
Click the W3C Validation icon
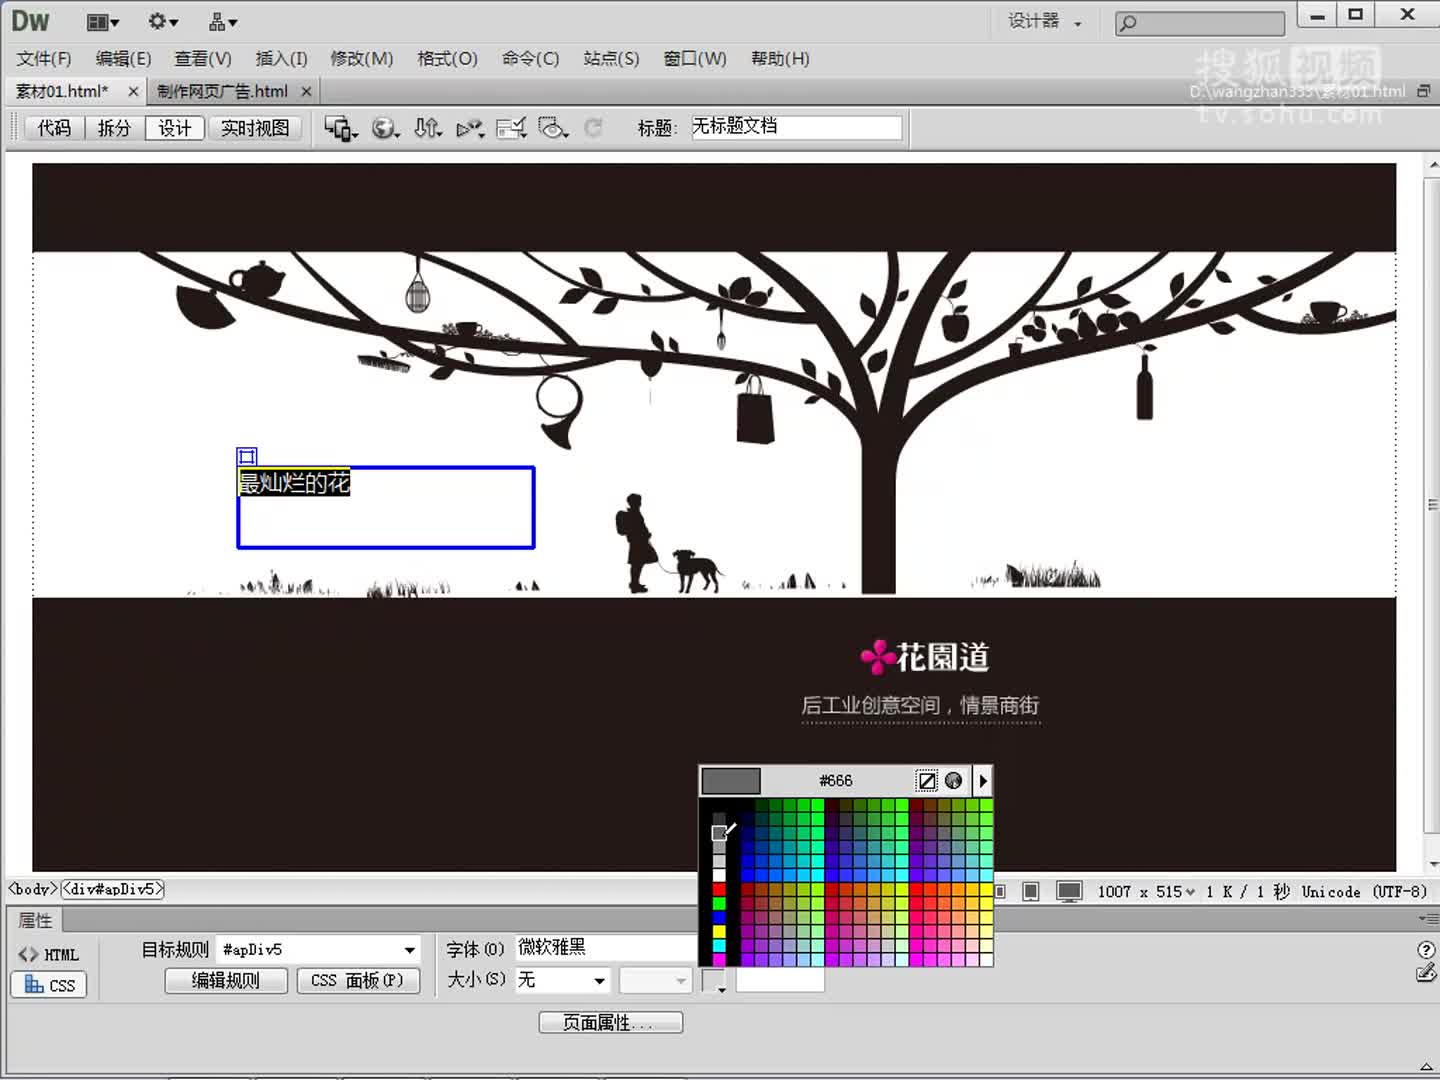[x=470, y=128]
